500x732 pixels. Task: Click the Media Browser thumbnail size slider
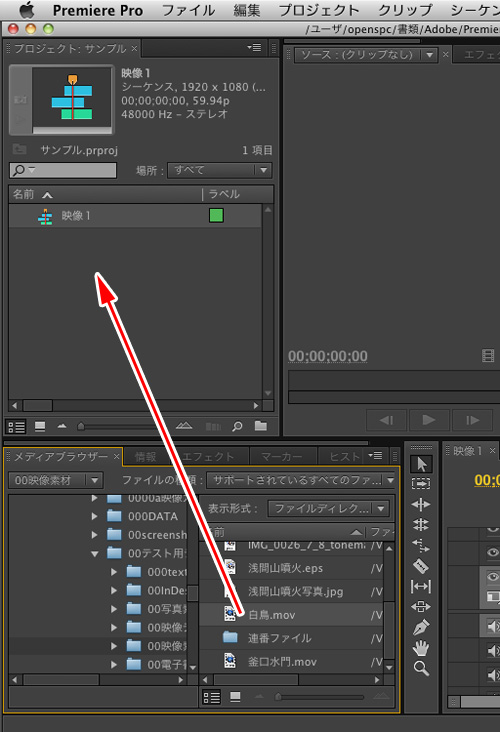click(x=278, y=697)
